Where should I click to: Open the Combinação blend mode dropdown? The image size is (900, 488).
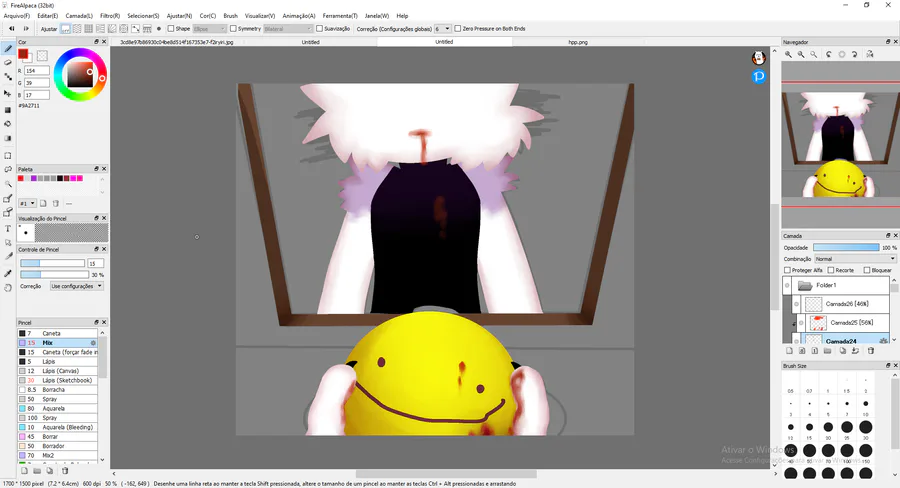(855, 259)
